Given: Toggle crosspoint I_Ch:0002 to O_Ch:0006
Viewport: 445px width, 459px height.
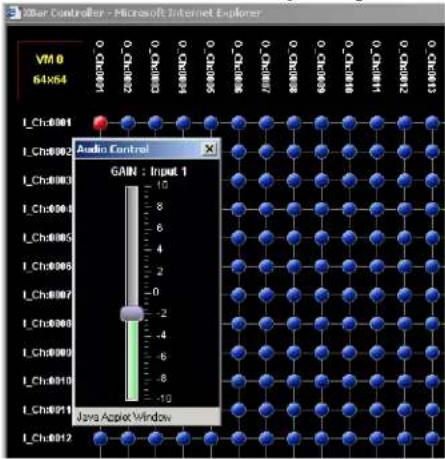Looking at the screenshot, I should pos(239,152).
